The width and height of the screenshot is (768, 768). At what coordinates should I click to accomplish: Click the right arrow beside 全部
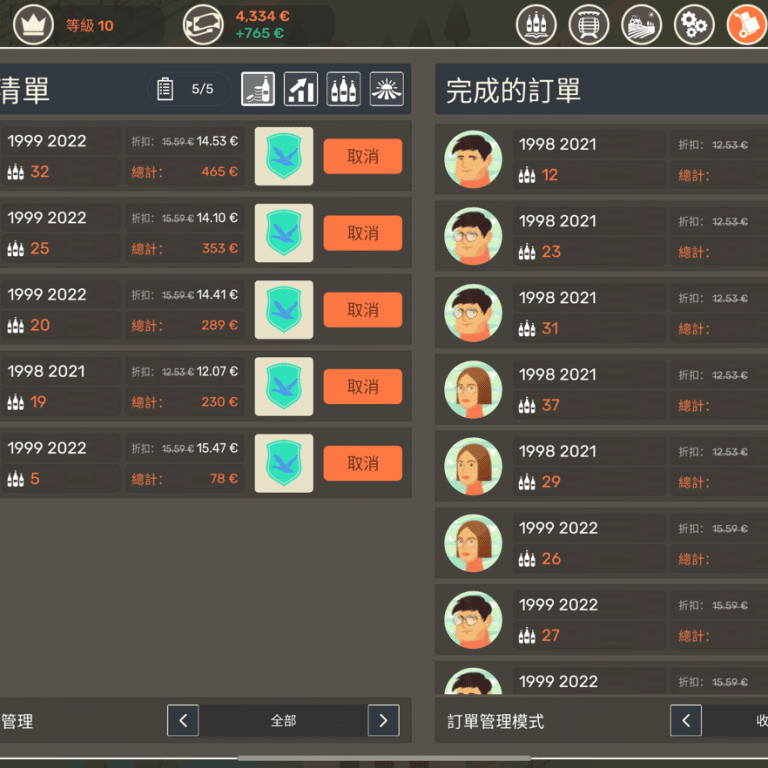(x=383, y=720)
